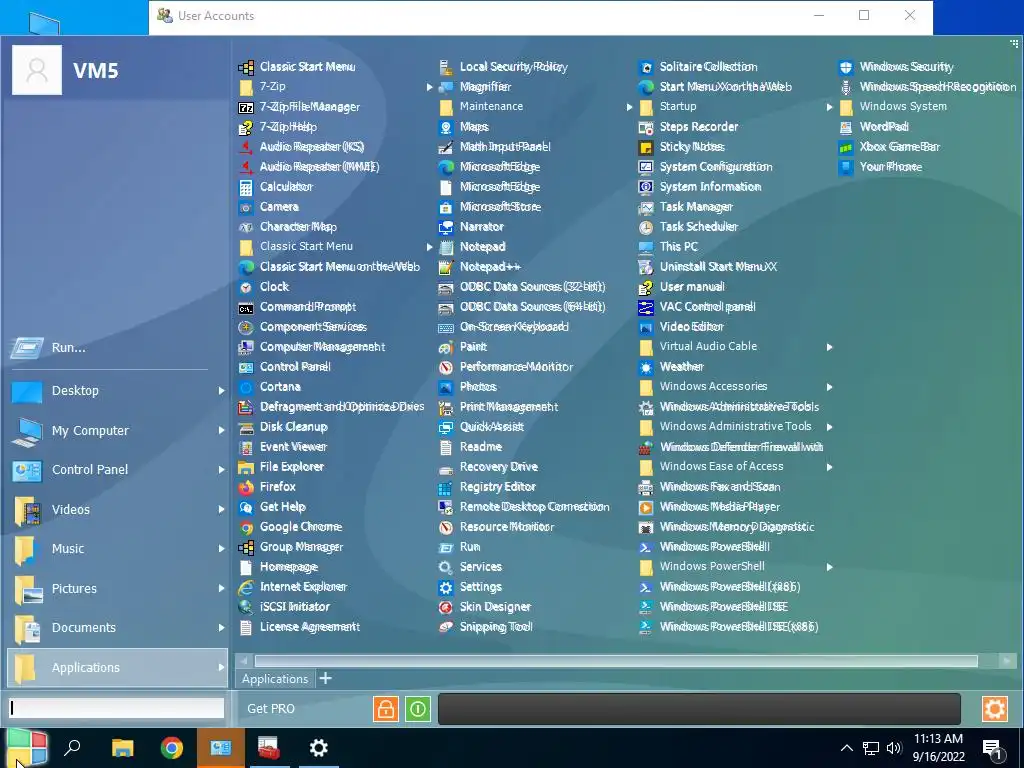Open Start Menu X options gear

tap(995, 709)
